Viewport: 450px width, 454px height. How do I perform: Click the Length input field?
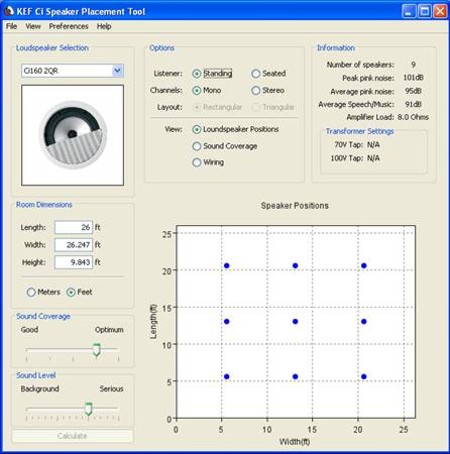point(74,227)
